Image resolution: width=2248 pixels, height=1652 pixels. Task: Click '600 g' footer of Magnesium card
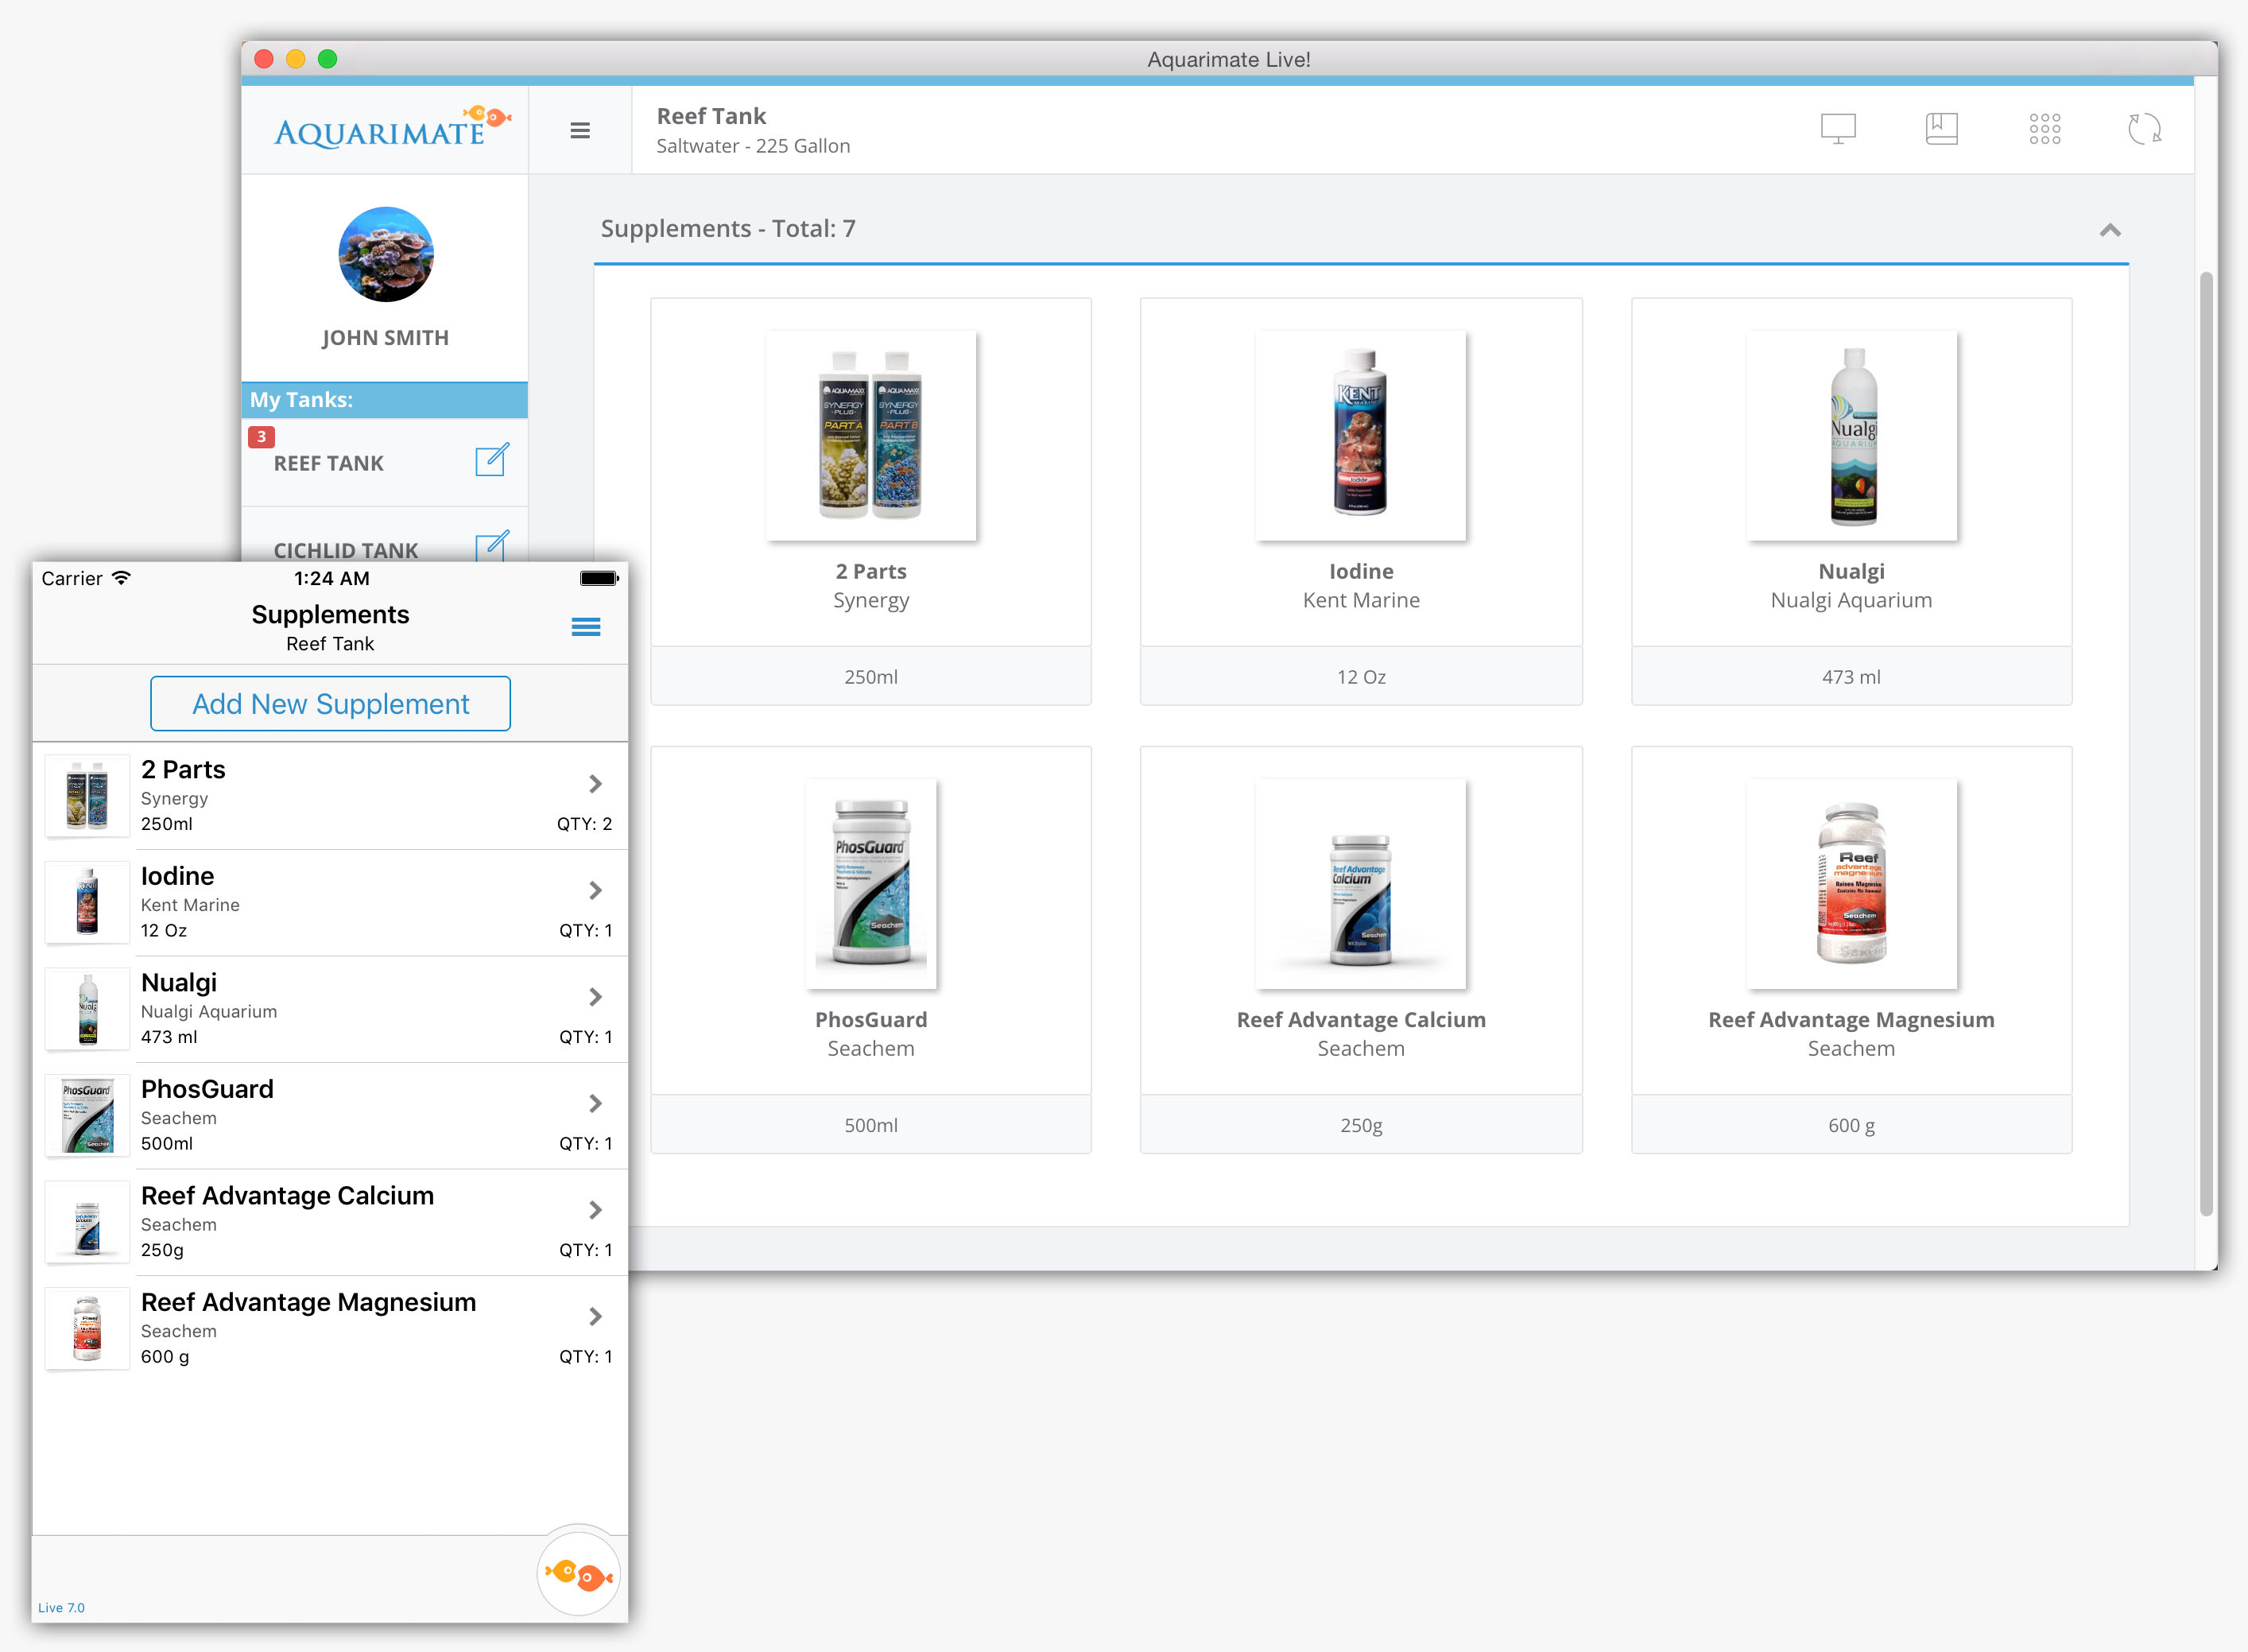1851,1125
